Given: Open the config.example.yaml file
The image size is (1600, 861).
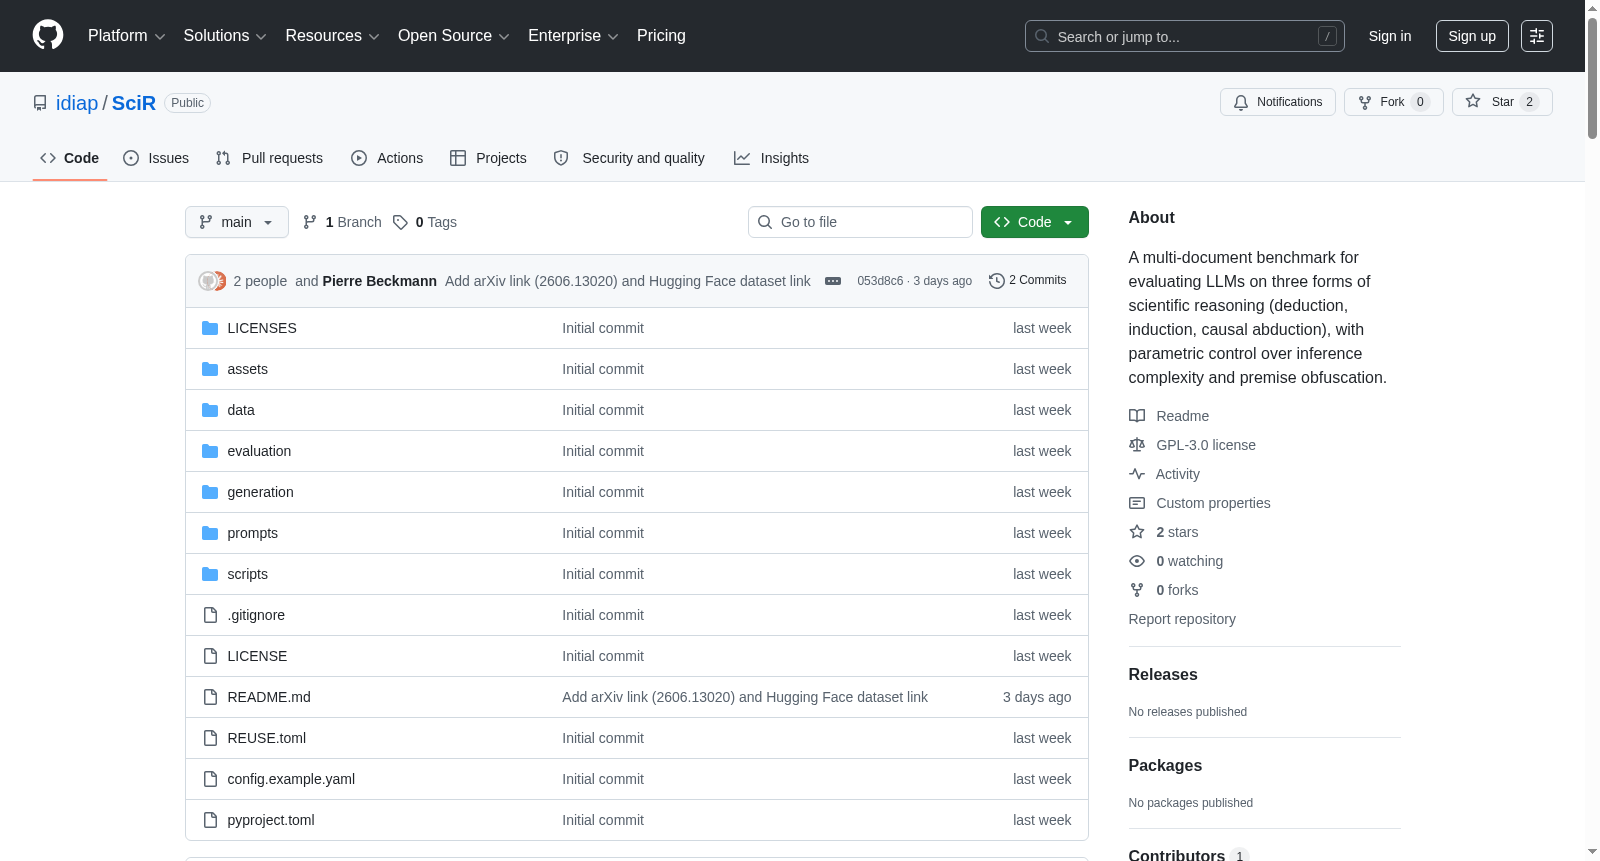Looking at the screenshot, I should pyautogui.click(x=291, y=779).
